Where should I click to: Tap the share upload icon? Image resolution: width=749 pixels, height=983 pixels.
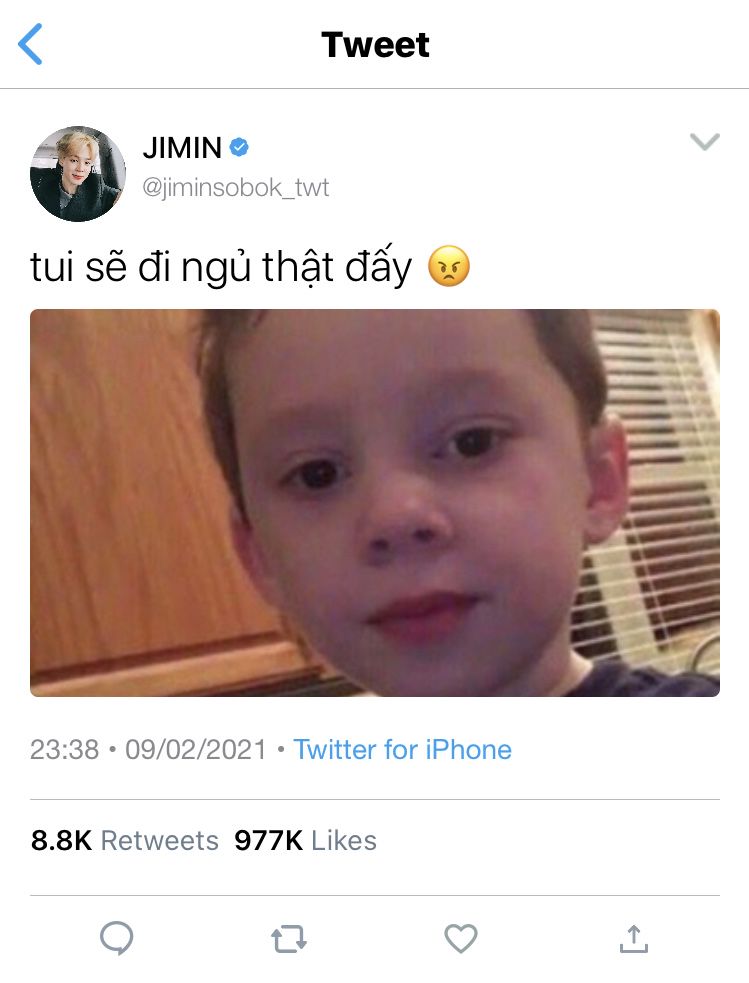[x=634, y=938]
